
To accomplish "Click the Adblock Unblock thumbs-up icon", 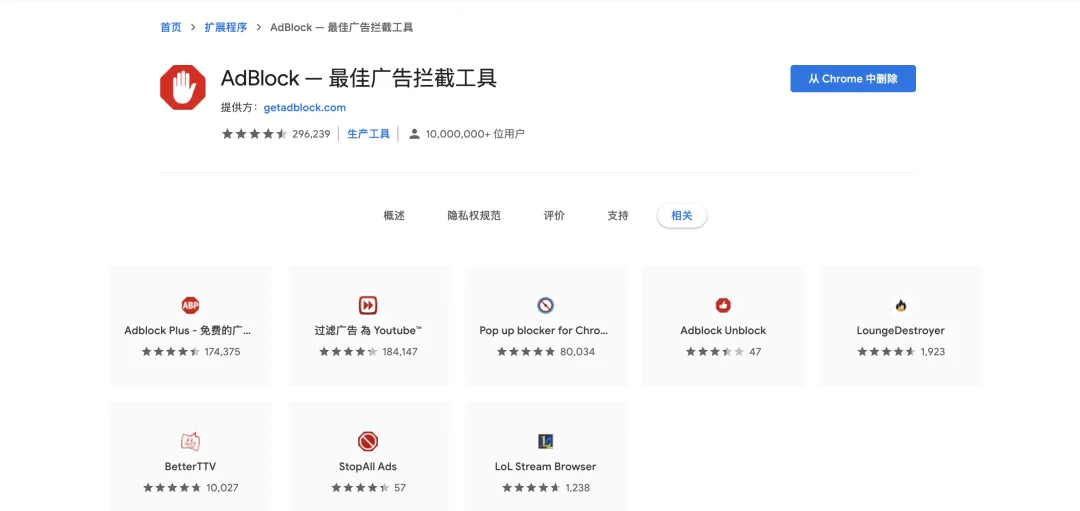I will coord(723,305).
